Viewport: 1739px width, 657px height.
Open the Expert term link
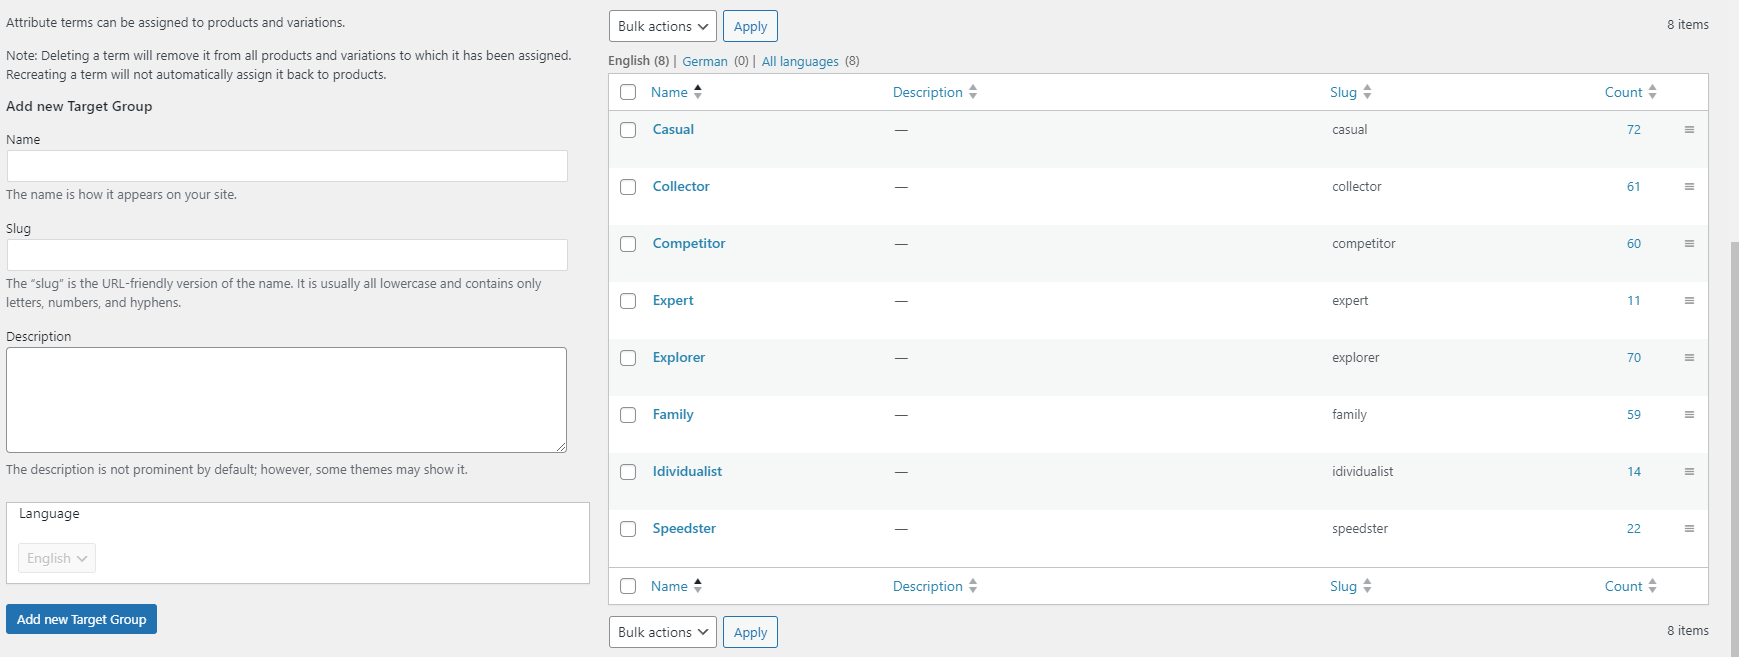[x=673, y=300]
